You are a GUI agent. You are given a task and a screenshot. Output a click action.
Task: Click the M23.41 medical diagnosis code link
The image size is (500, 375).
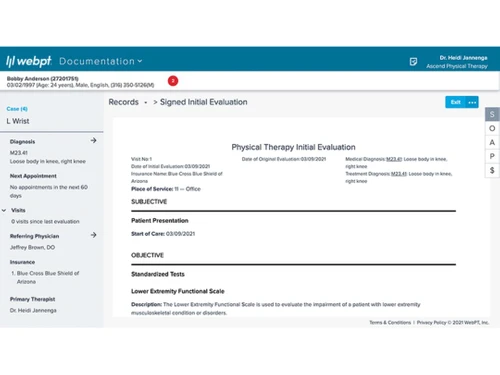tap(394, 159)
